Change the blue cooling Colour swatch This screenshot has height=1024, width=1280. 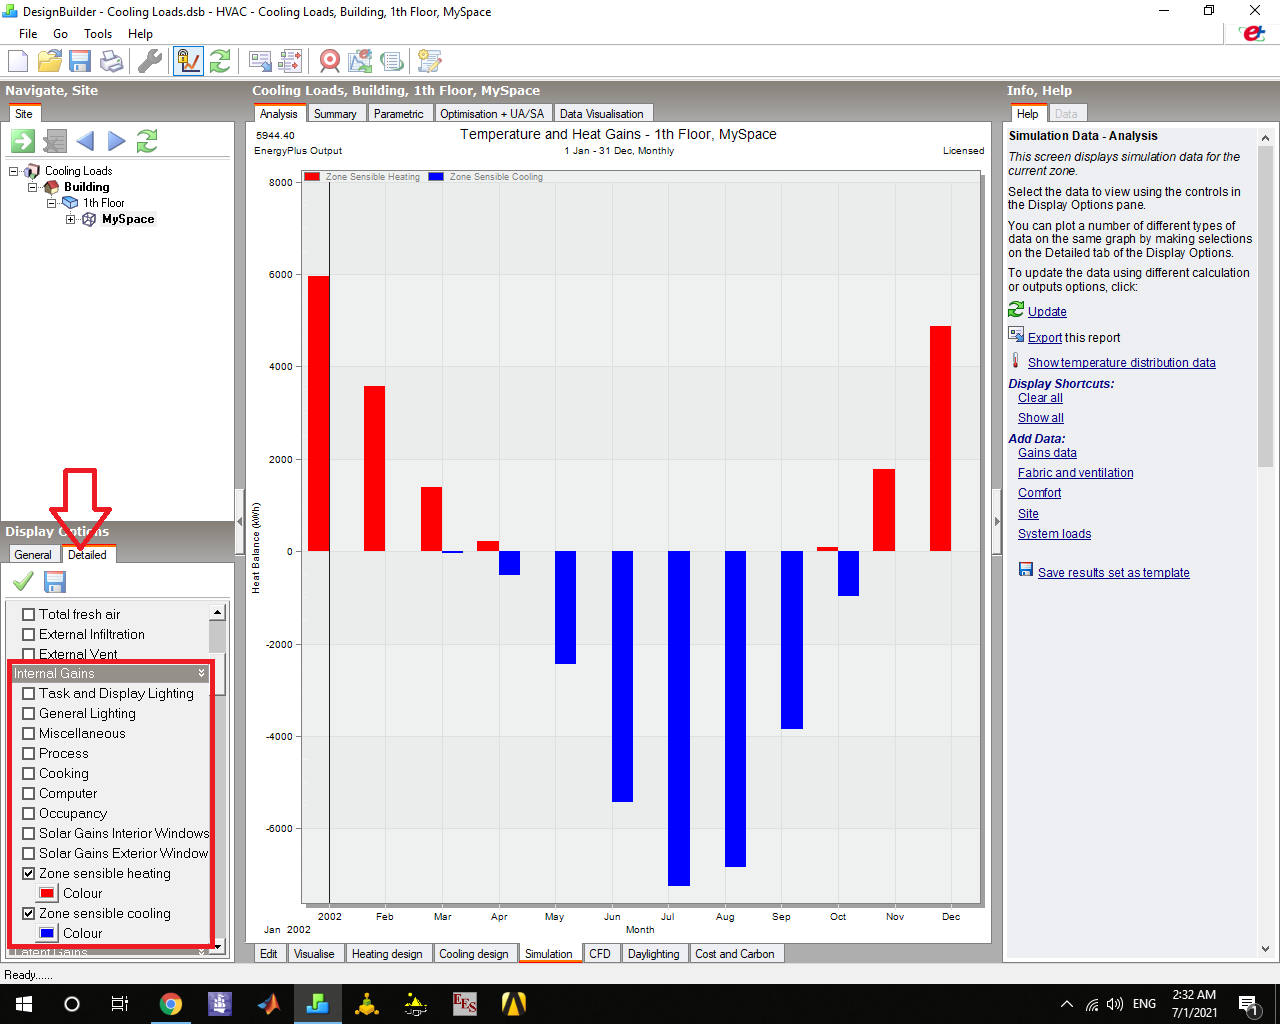pos(47,933)
